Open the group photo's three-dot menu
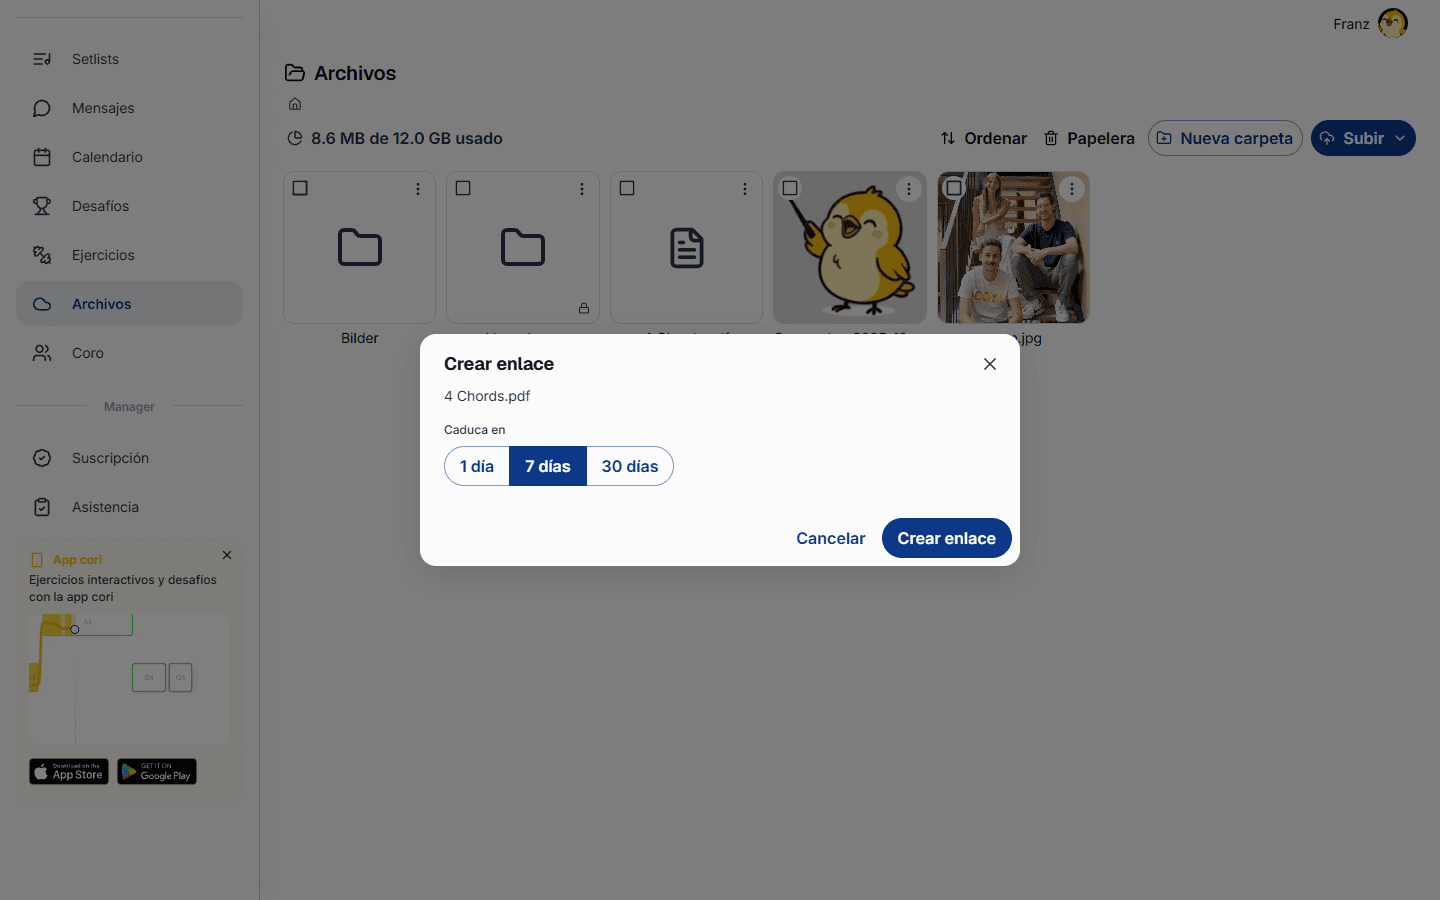 pos(1072,189)
